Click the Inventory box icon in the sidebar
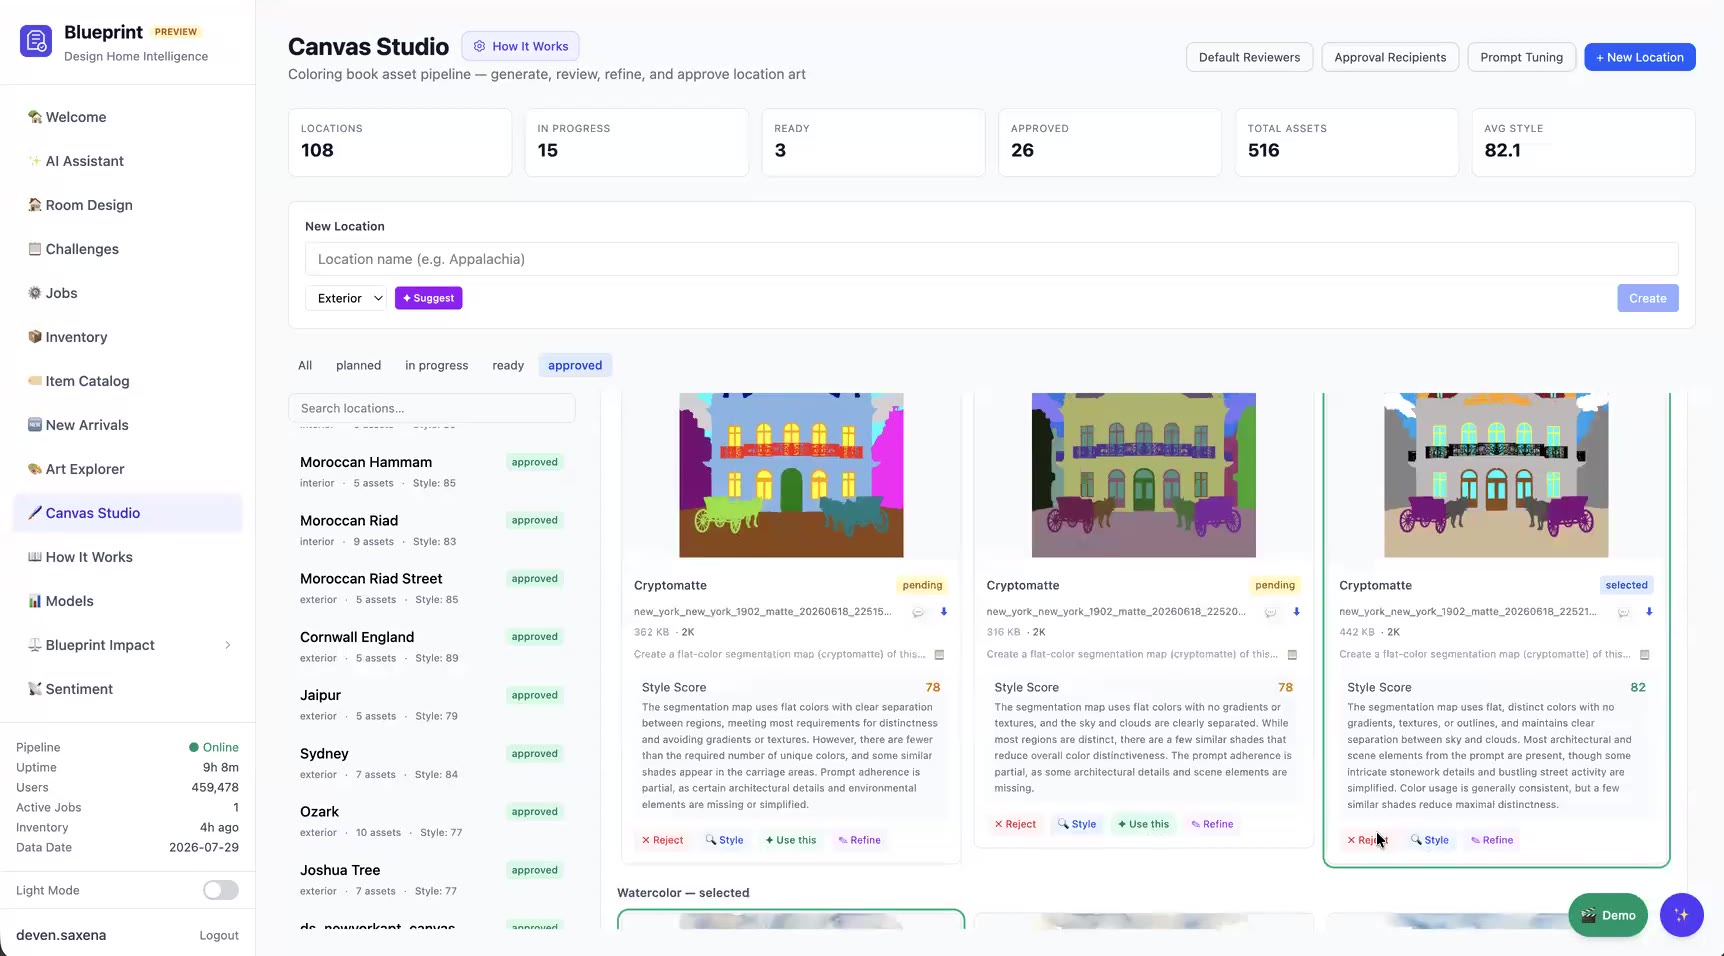 point(35,337)
